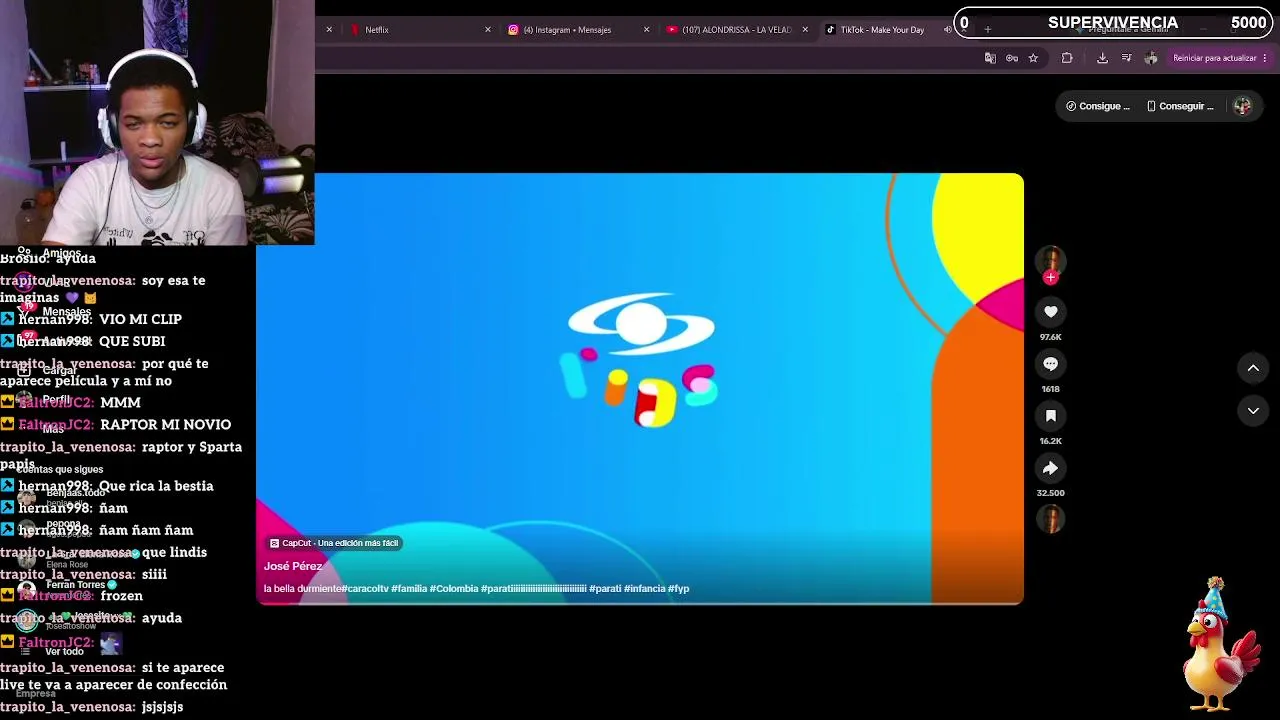The height and width of the screenshot is (720, 1280).
Task: Click the #infancia hashtag in the caption
Action: (644, 589)
